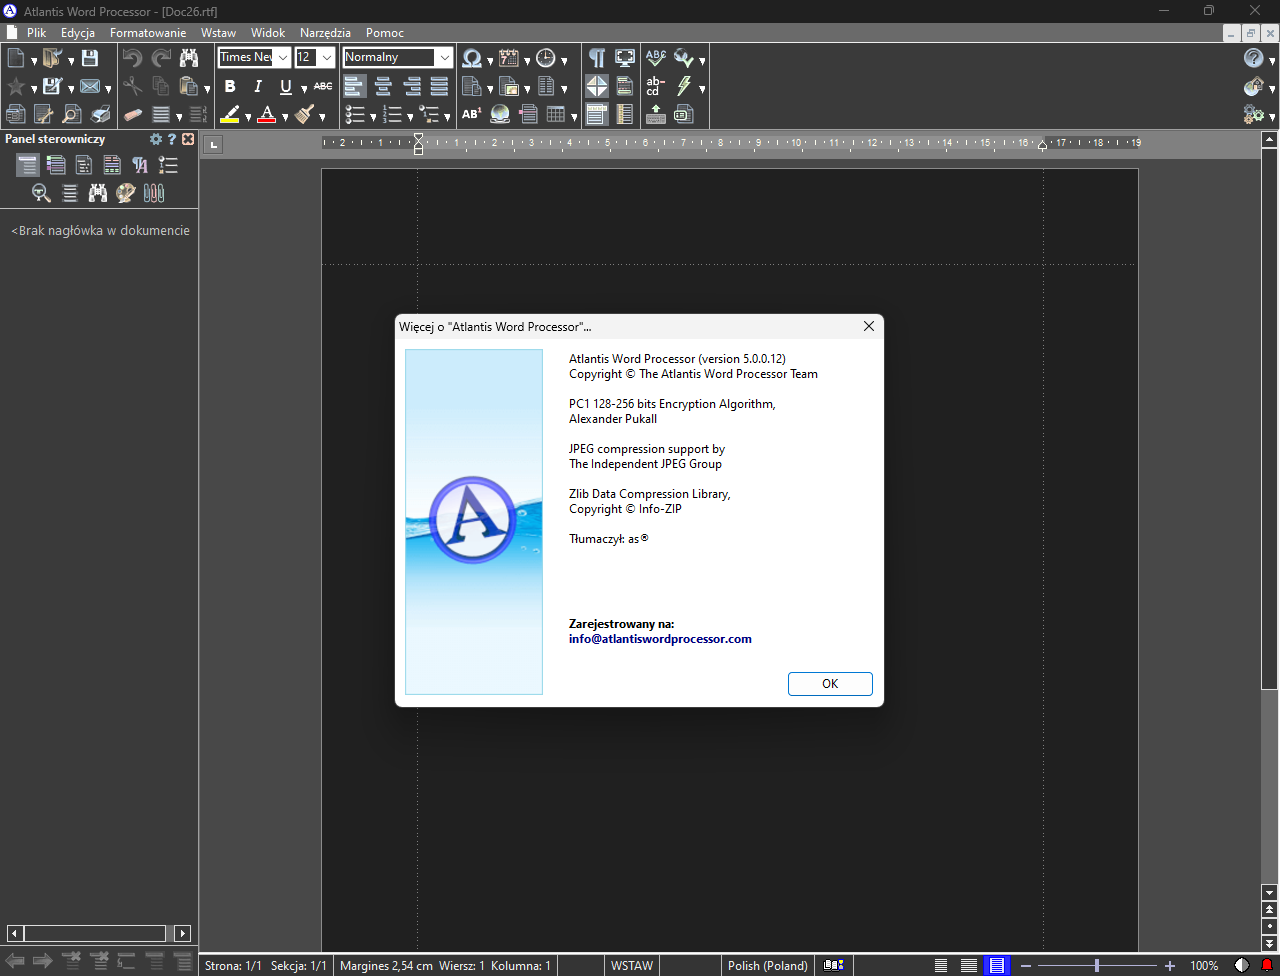Screen dimensions: 1280x976
Task: Set paragraph alignment to right
Action: (x=411, y=86)
